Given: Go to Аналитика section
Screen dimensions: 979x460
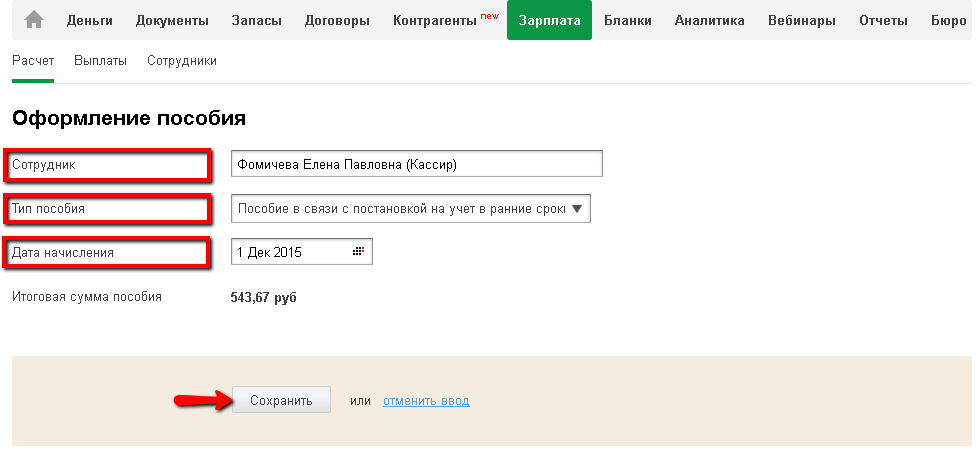Looking at the screenshot, I should click(710, 21).
